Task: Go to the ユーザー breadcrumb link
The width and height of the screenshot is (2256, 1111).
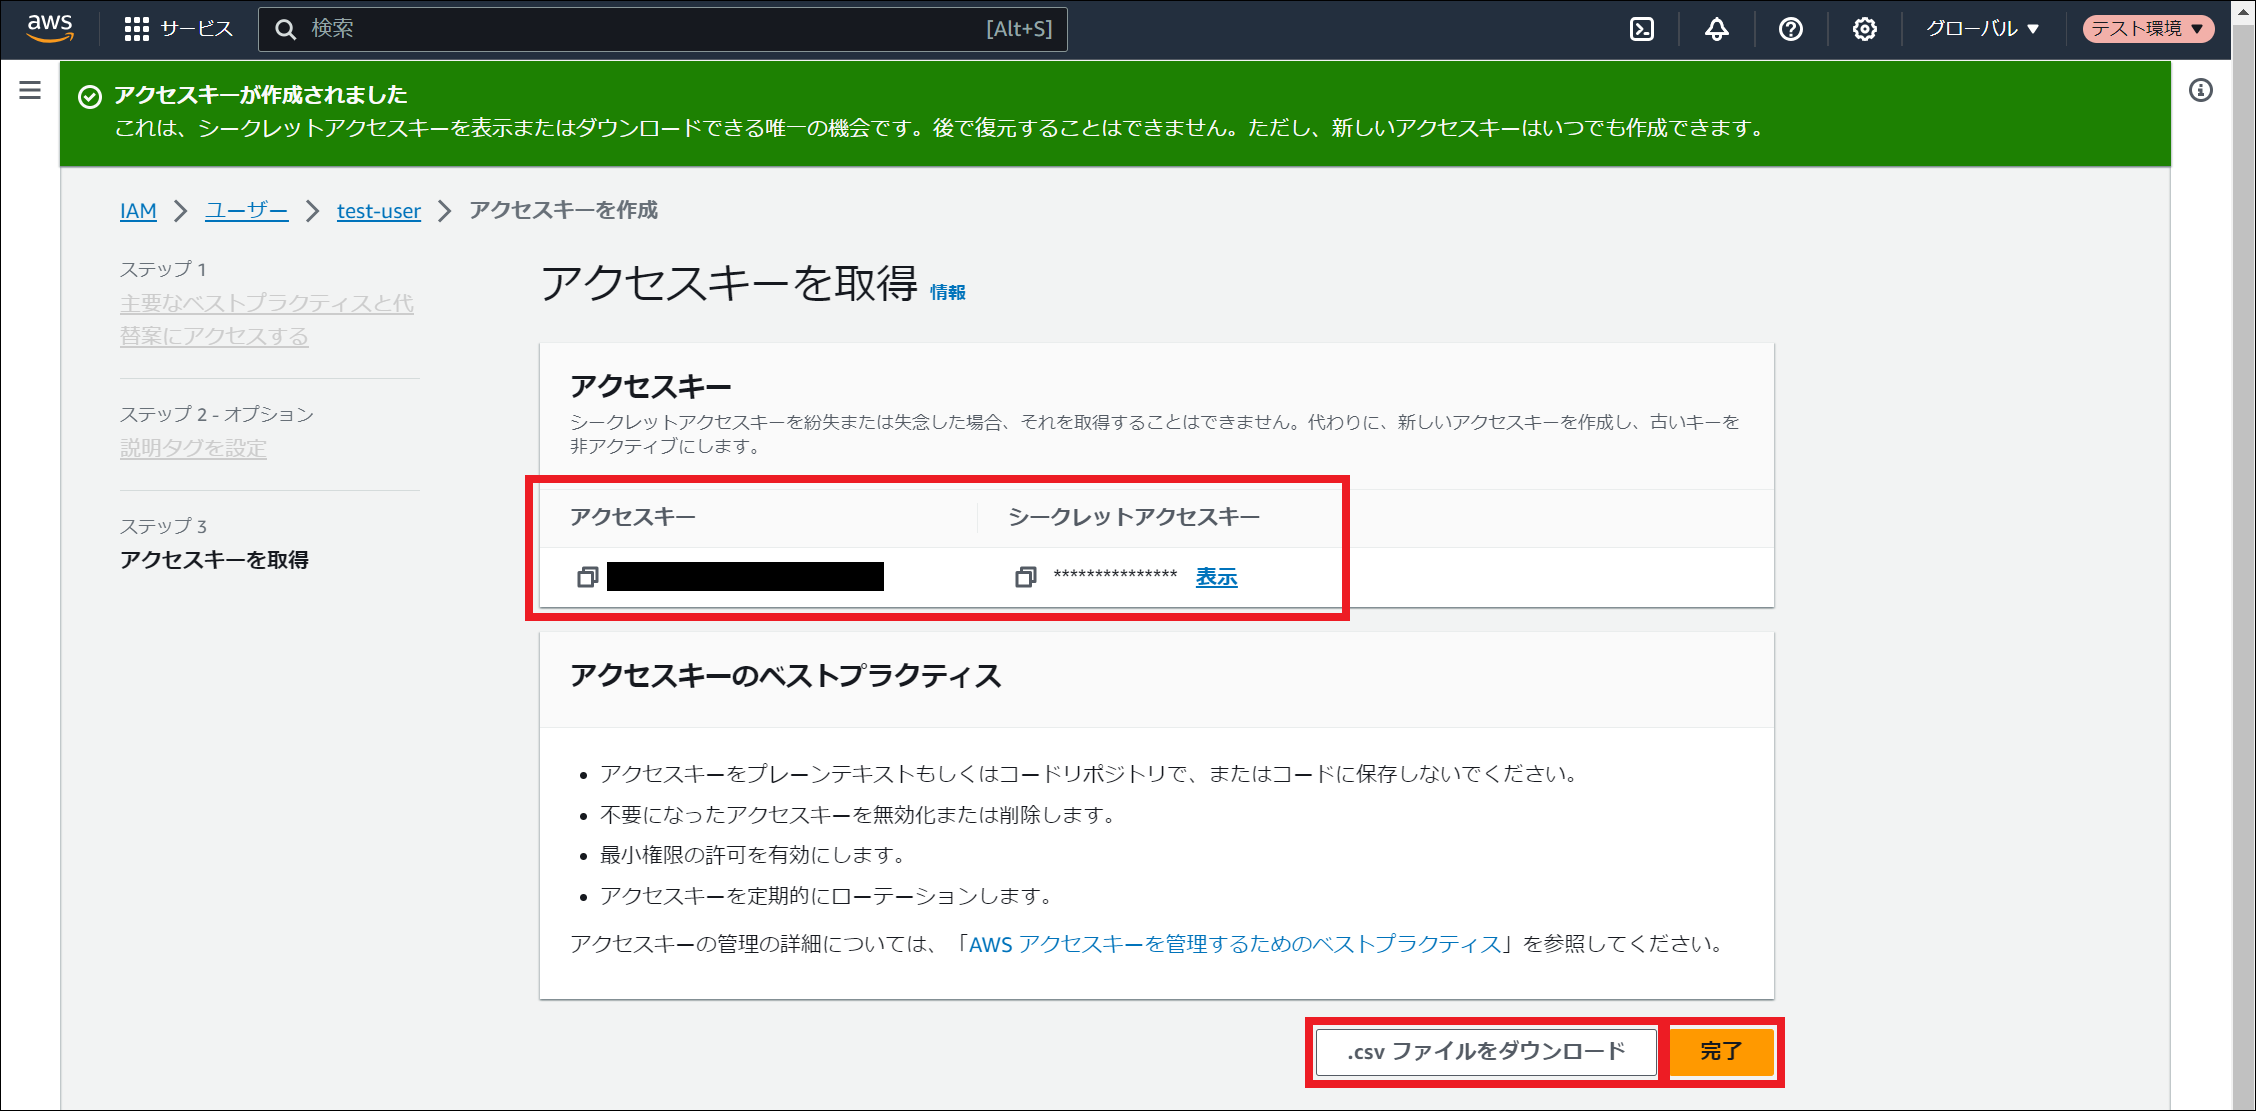Action: coord(246,211)
